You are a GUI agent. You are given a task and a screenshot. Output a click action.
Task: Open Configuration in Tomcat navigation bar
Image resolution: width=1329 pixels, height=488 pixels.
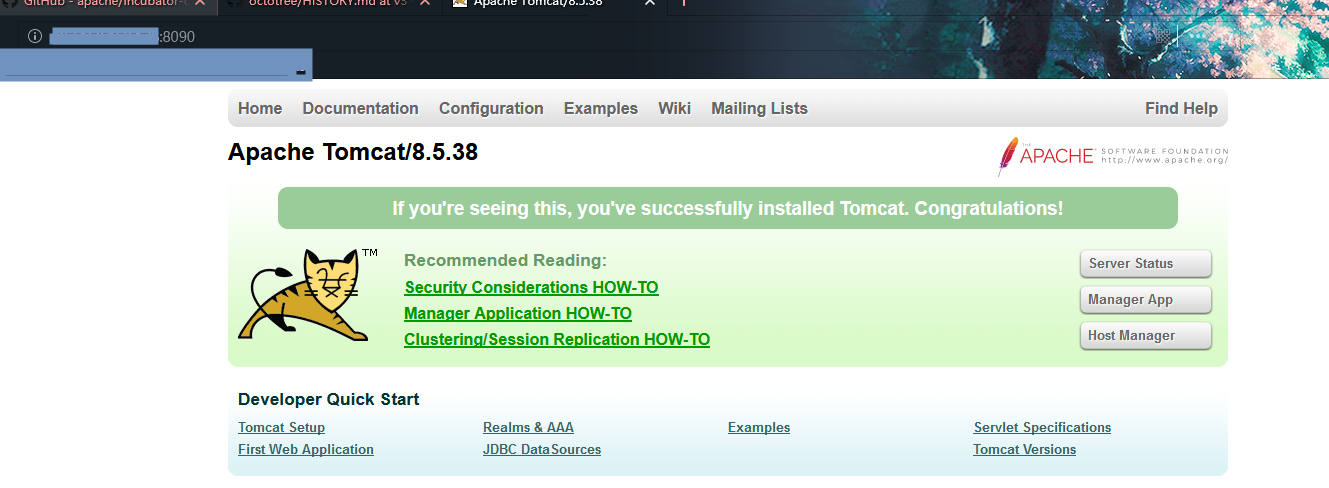point(491,109)
